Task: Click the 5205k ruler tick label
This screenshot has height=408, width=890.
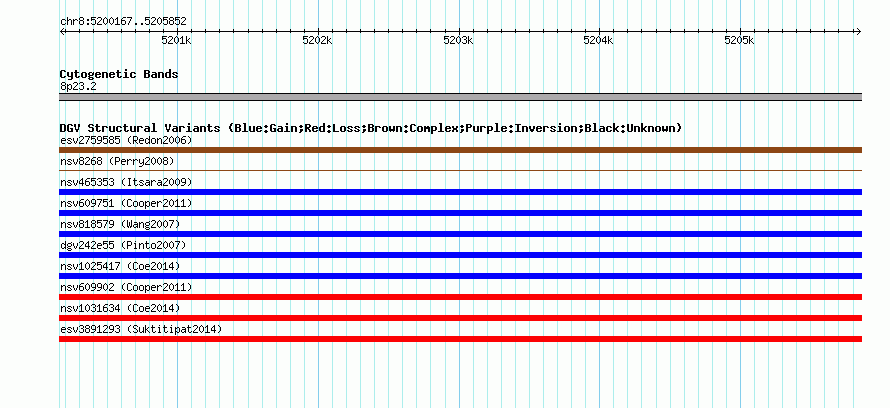Action: [x=740, y=40]
